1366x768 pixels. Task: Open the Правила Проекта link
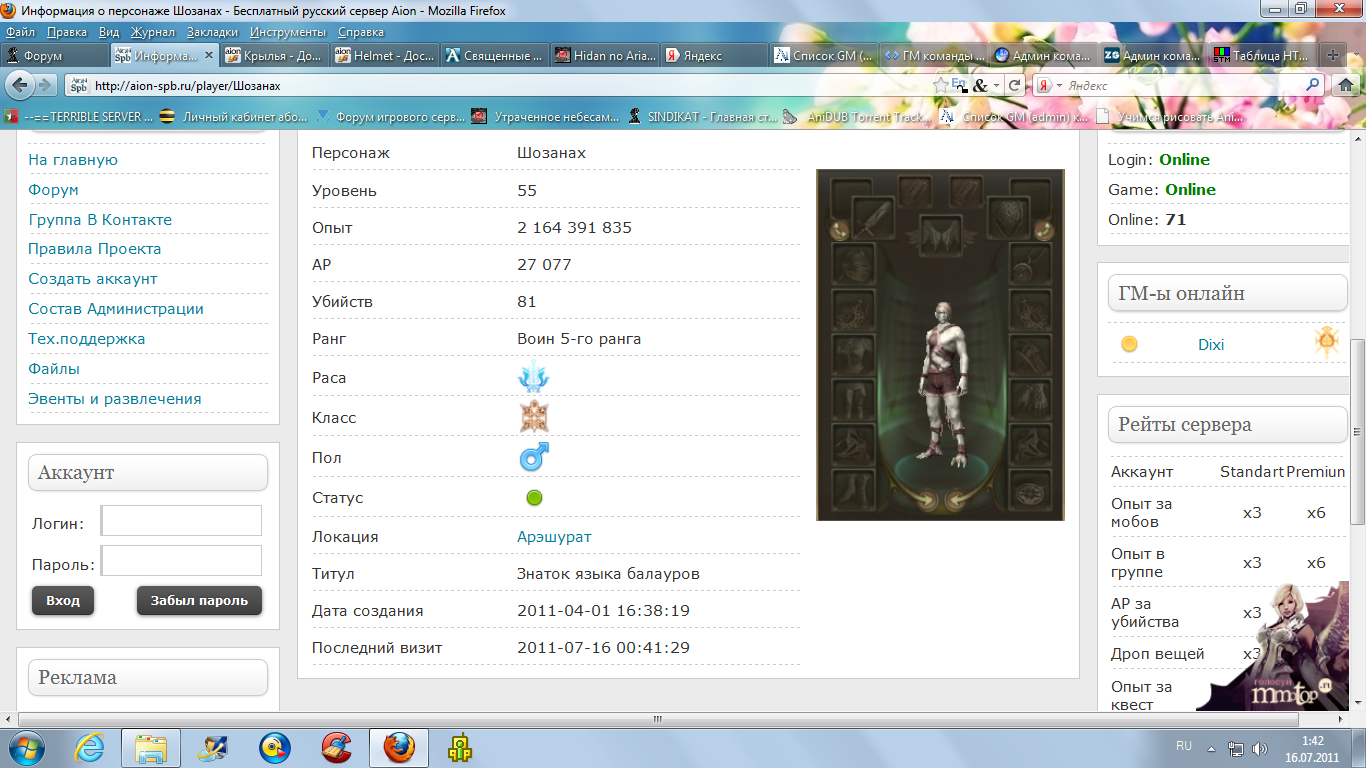tap(95, 249)
